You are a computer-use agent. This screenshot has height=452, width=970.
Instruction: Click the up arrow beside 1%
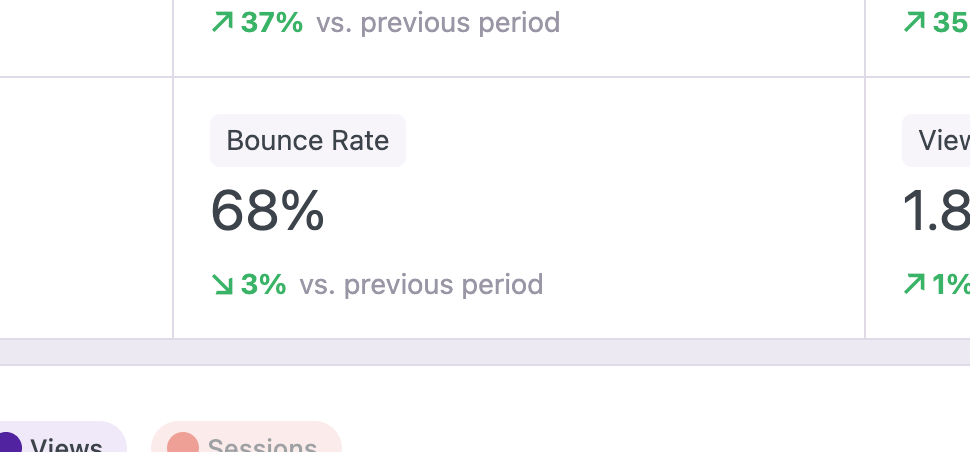(x=914, y=285)
